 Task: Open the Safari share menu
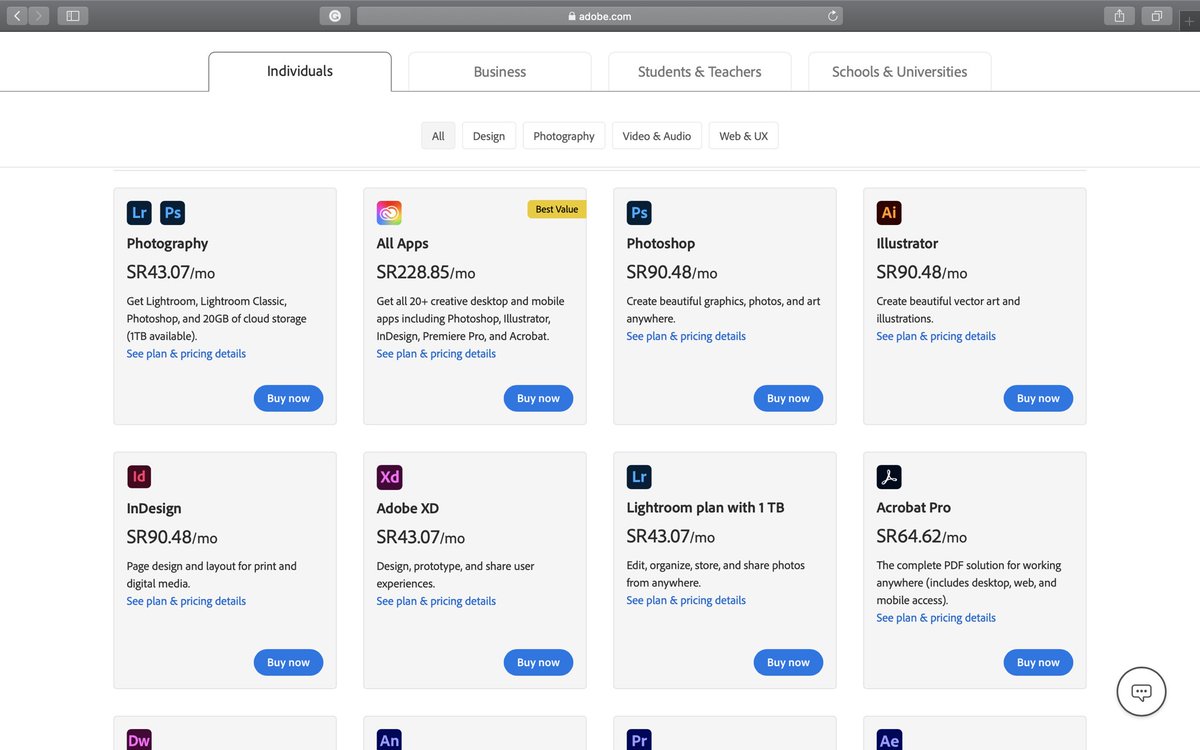(1119, 16)
